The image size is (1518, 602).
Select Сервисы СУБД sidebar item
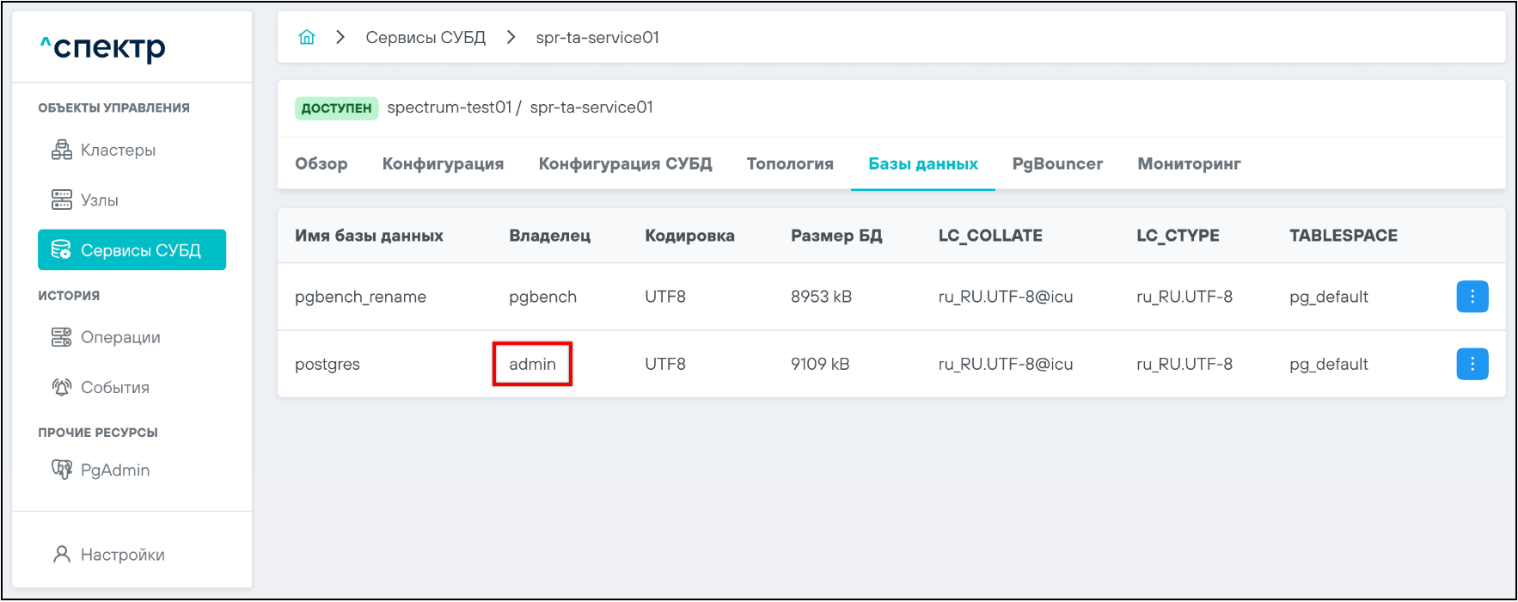[132, 250]
